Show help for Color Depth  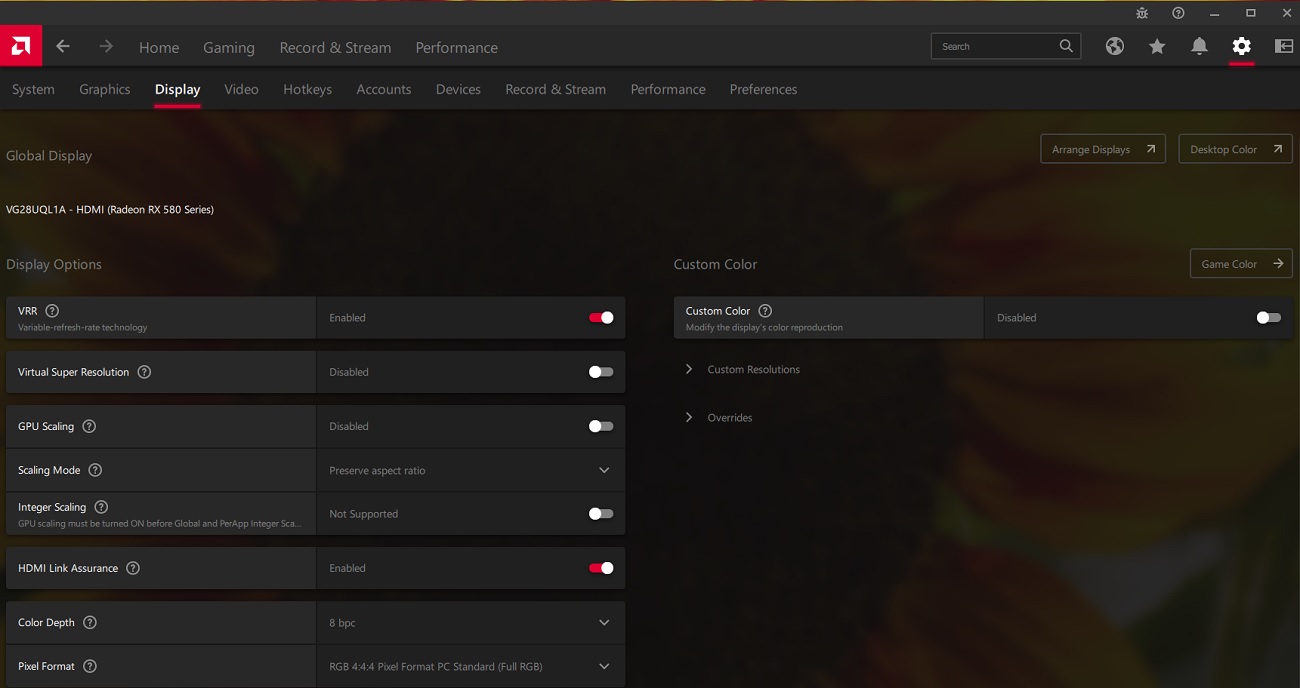[90, 622]
